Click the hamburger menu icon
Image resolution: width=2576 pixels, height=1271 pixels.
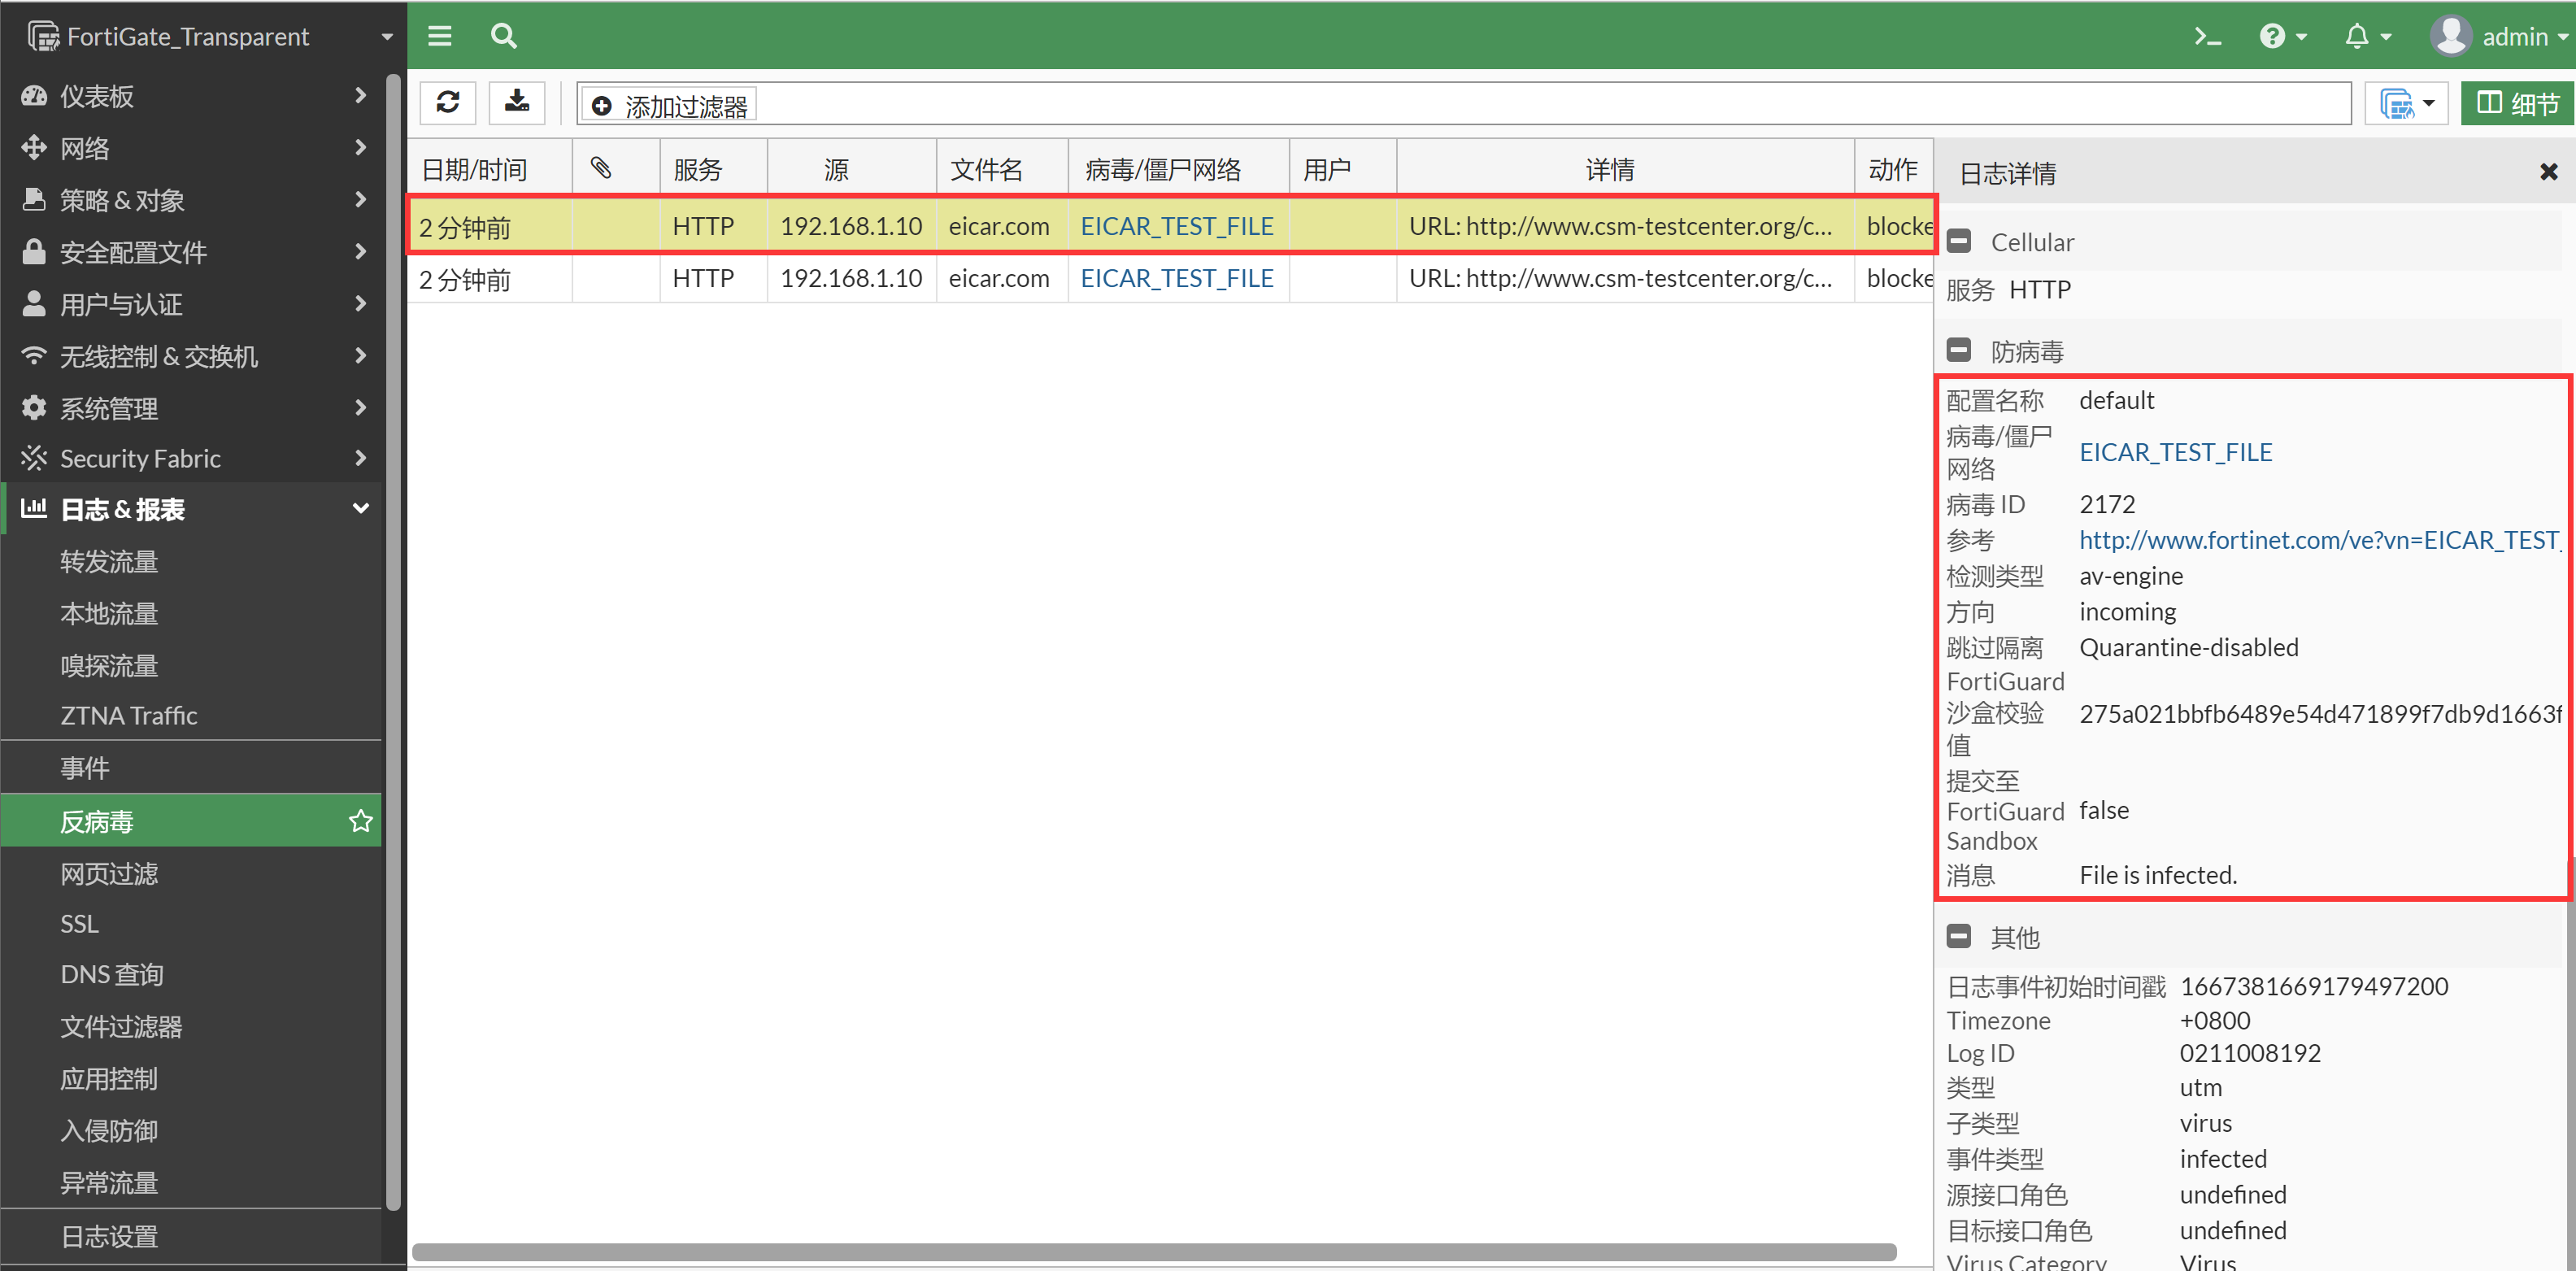pos(440,37)
